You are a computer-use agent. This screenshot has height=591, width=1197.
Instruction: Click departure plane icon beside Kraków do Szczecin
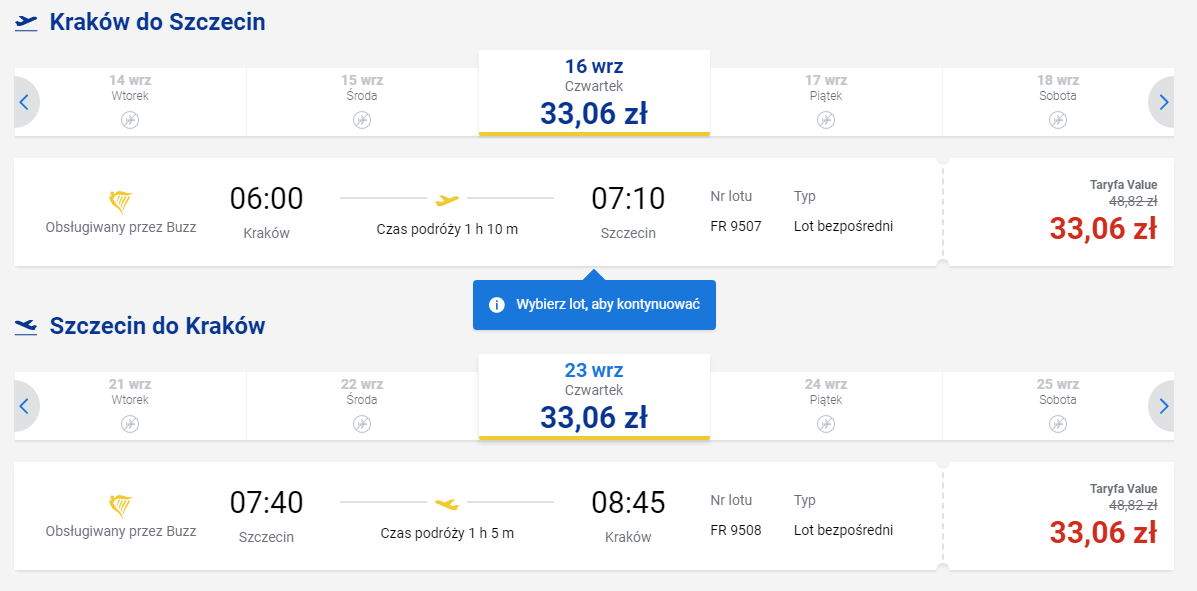[x=26, y=23]
